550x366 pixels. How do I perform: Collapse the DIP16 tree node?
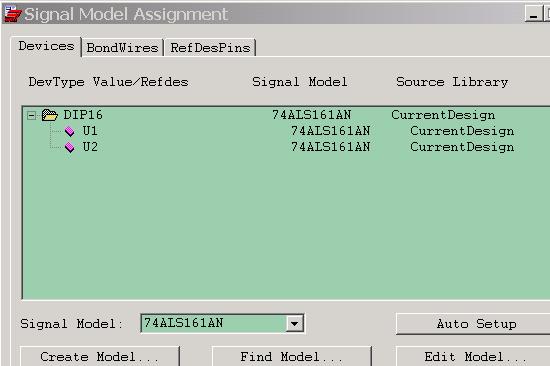[32, 115]
